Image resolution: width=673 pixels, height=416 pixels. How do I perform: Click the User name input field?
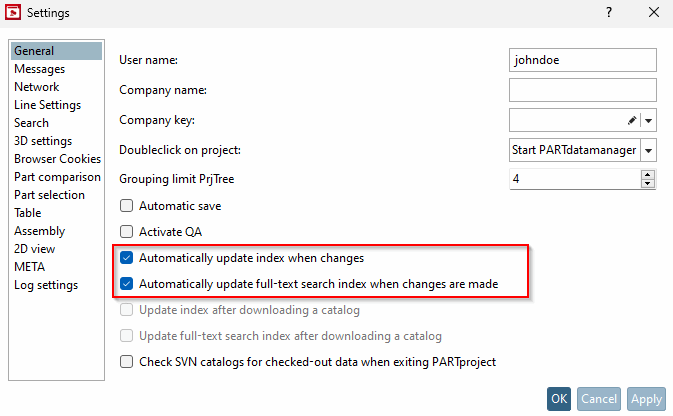tap(582, 60)
